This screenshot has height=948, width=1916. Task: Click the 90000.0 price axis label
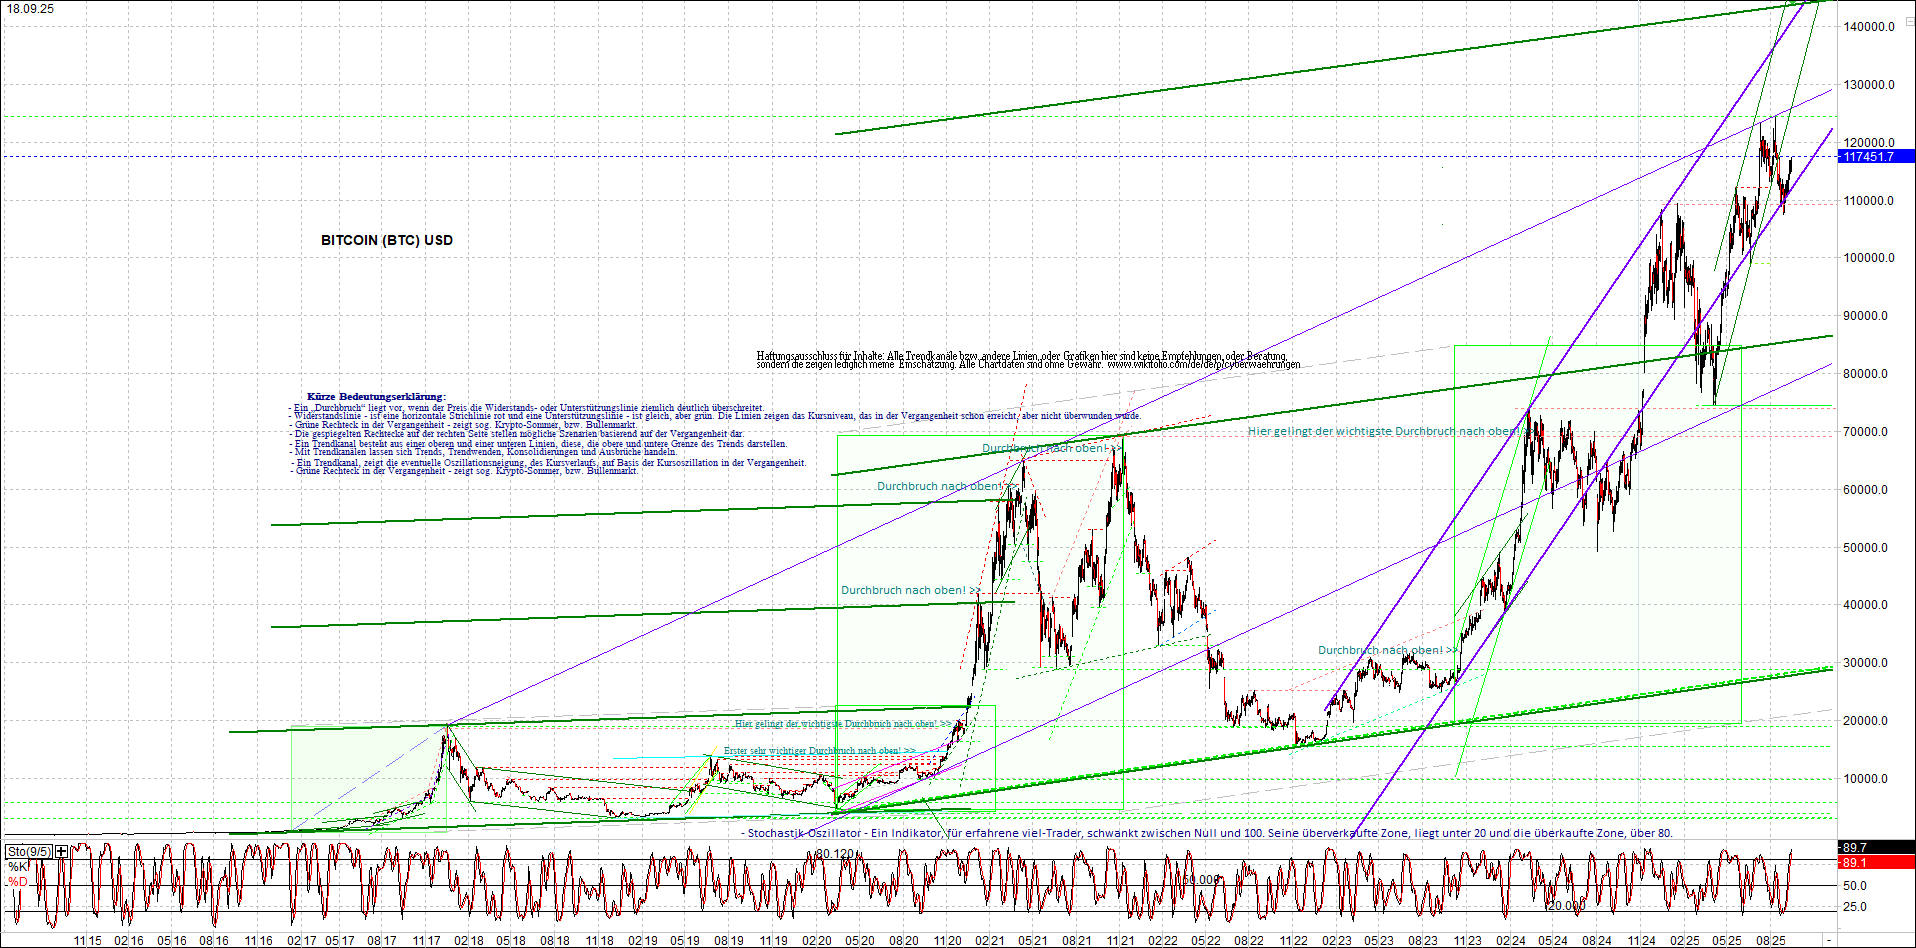coord(1866,316)
